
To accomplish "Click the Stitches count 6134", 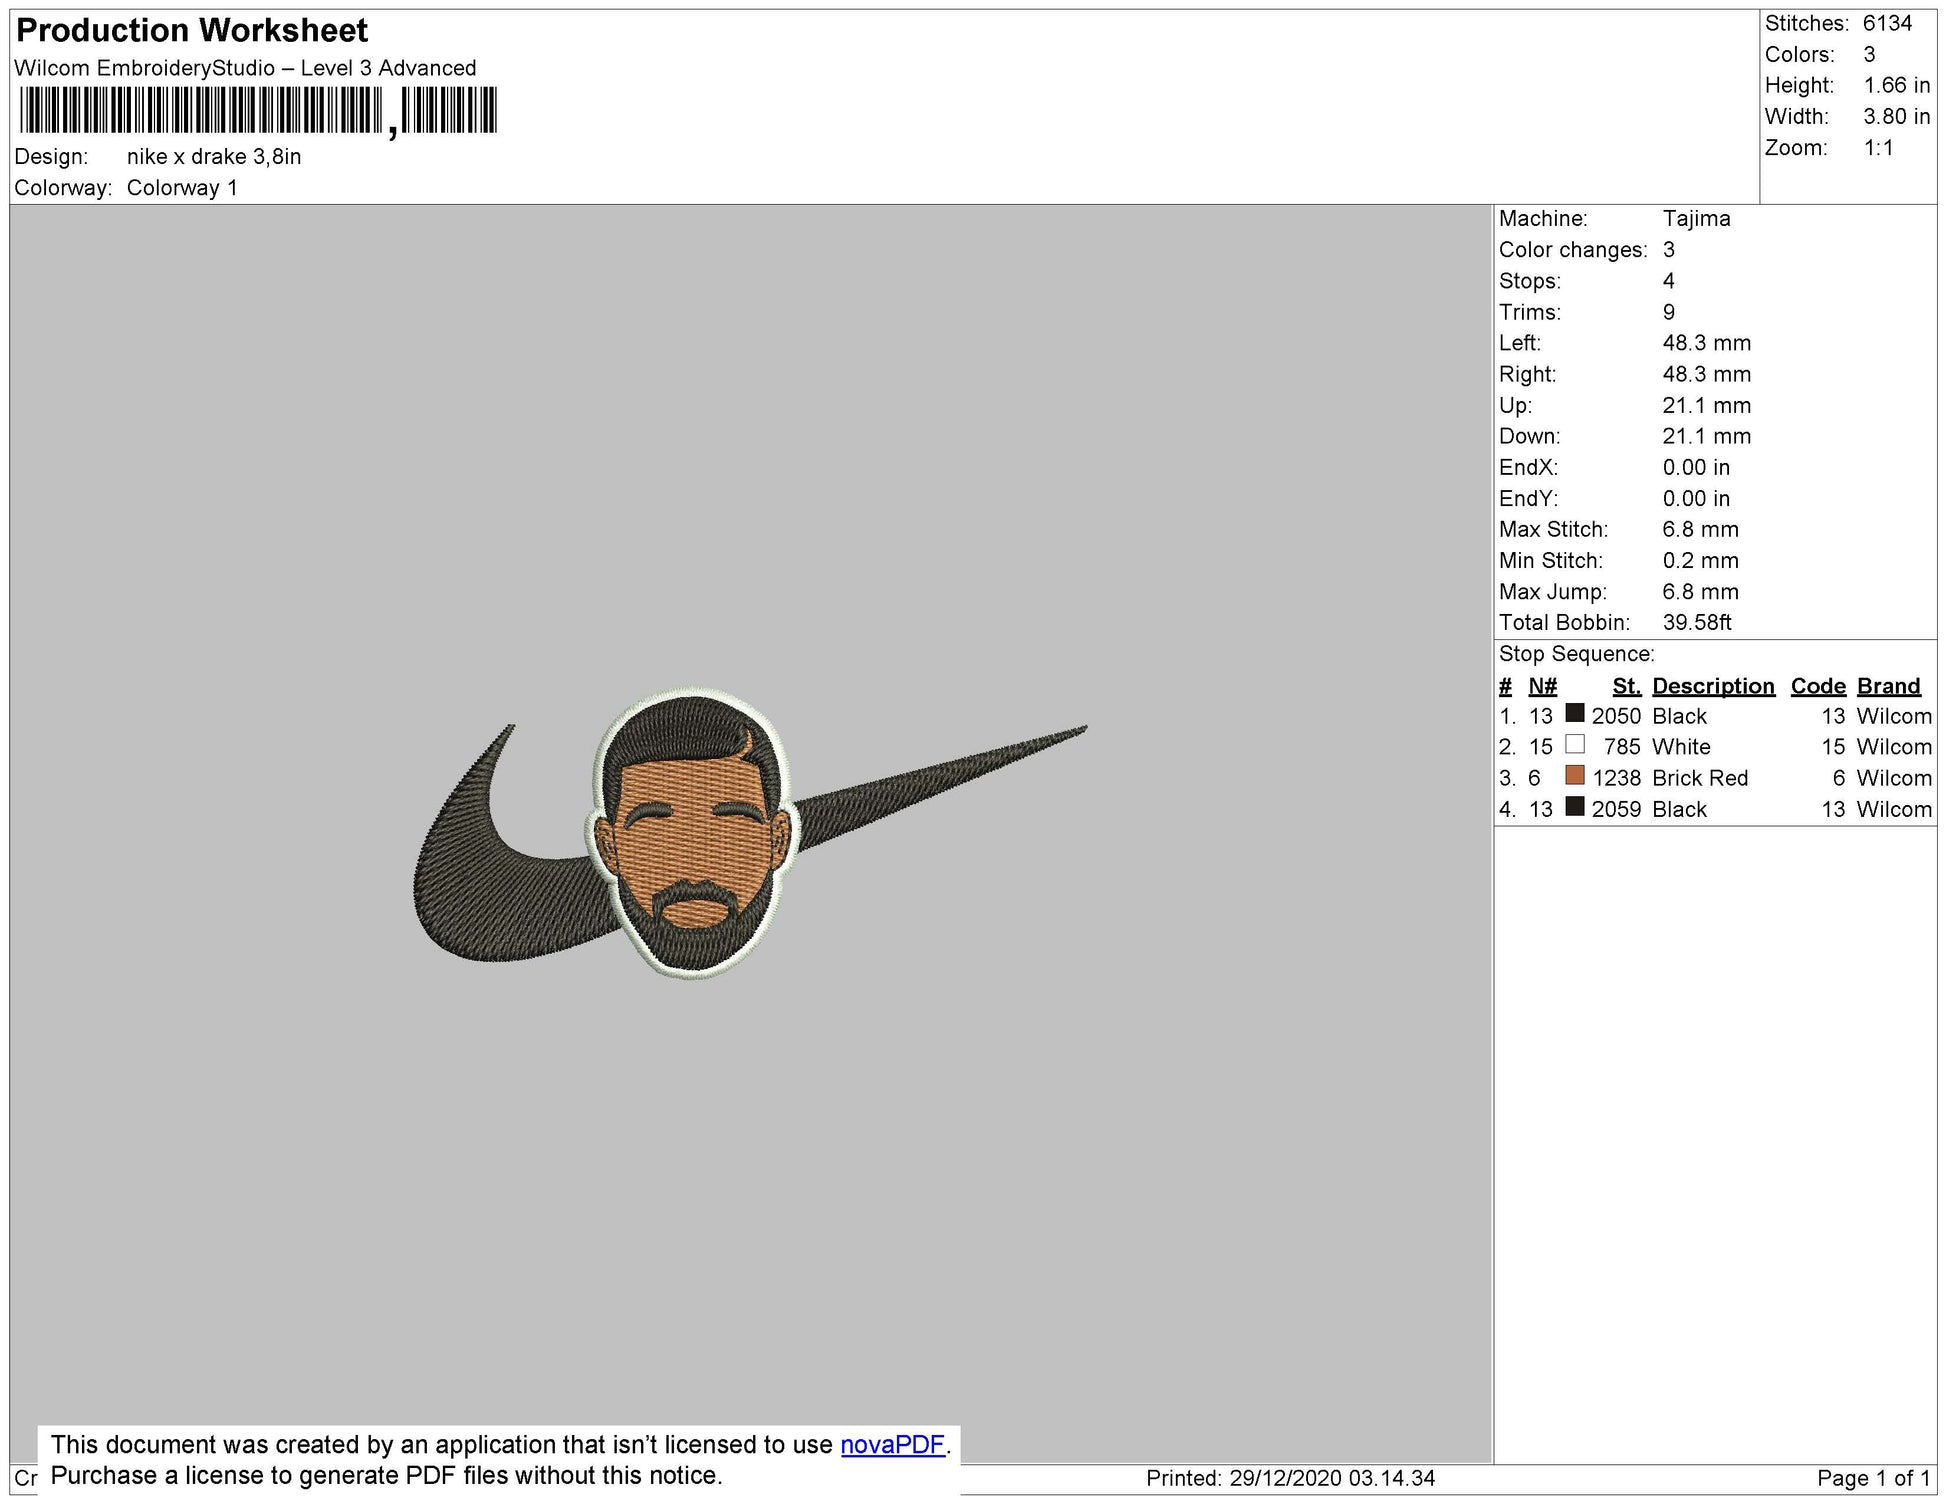I will [1886, 23].
